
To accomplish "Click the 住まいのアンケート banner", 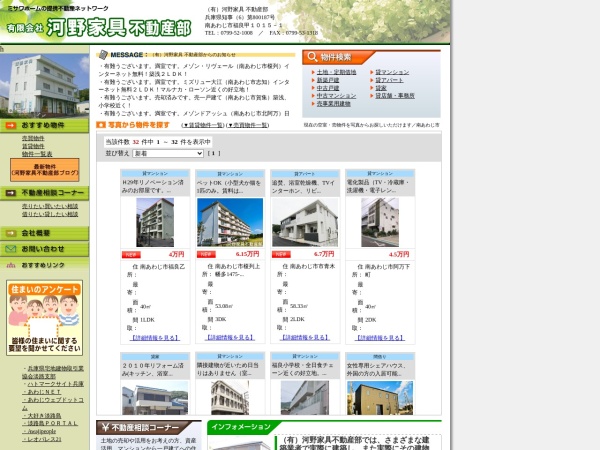I will [44, 318].
